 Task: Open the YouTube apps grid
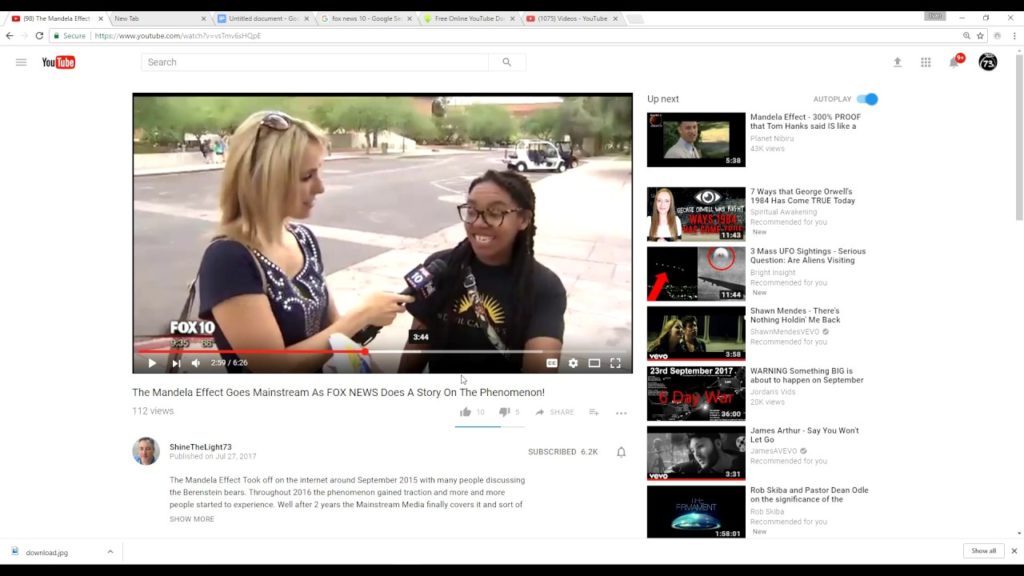(925, 62)
